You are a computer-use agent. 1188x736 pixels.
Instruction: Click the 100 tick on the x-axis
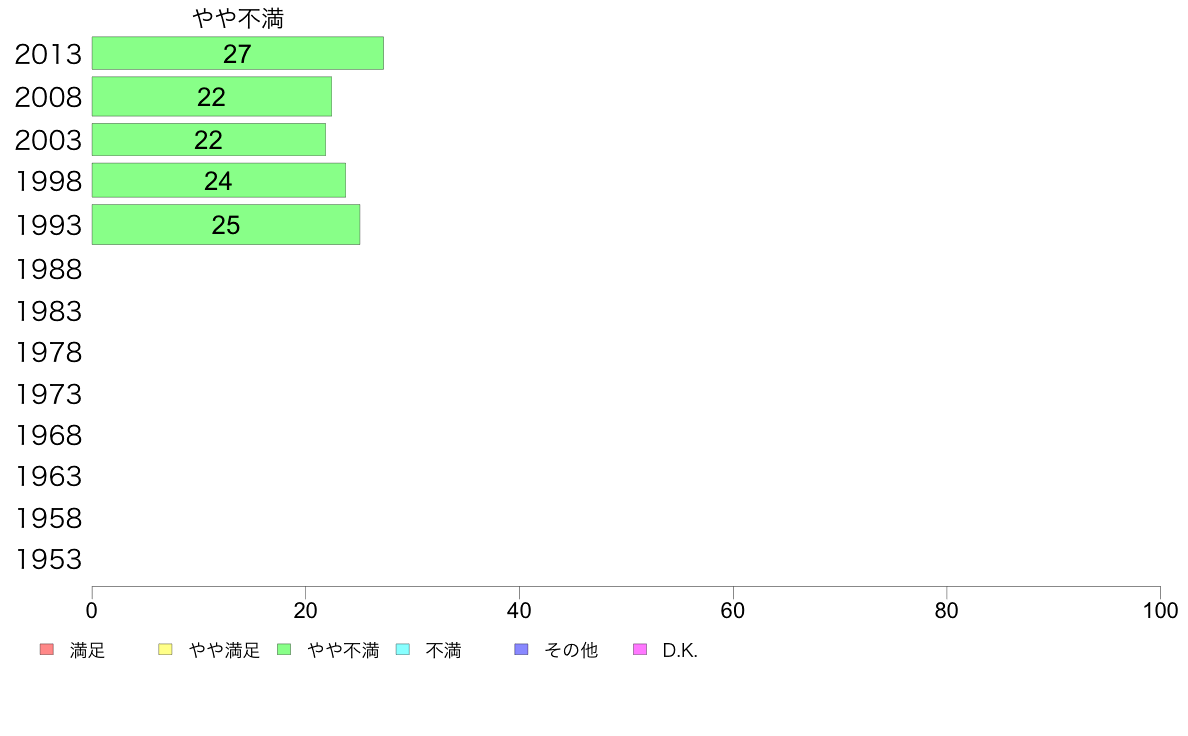(1160, 610)
